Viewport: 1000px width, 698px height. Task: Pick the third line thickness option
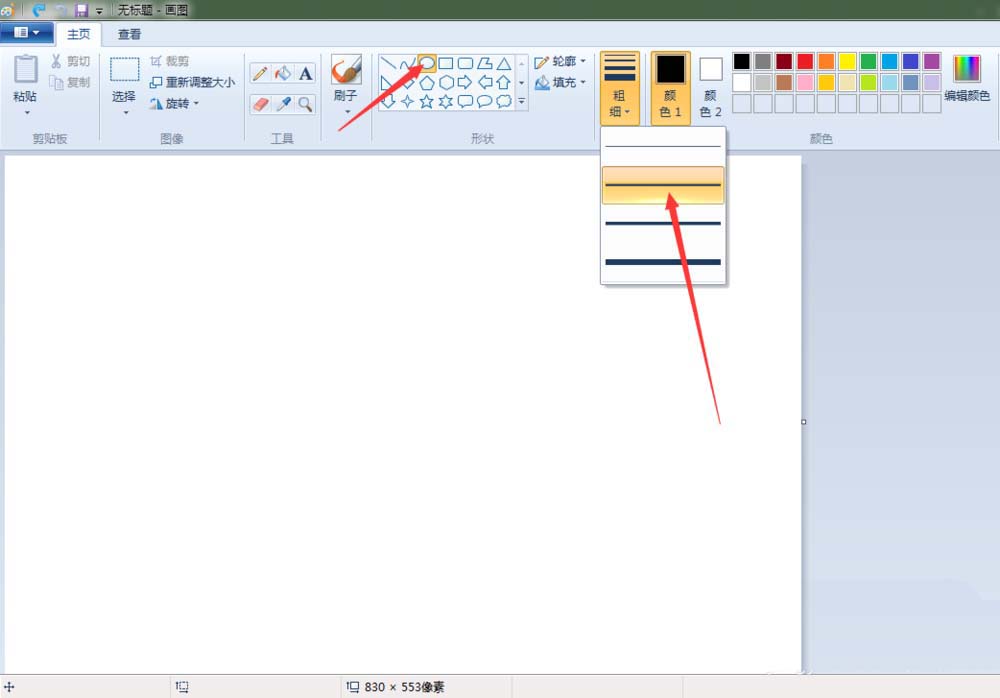click(663, 223)
